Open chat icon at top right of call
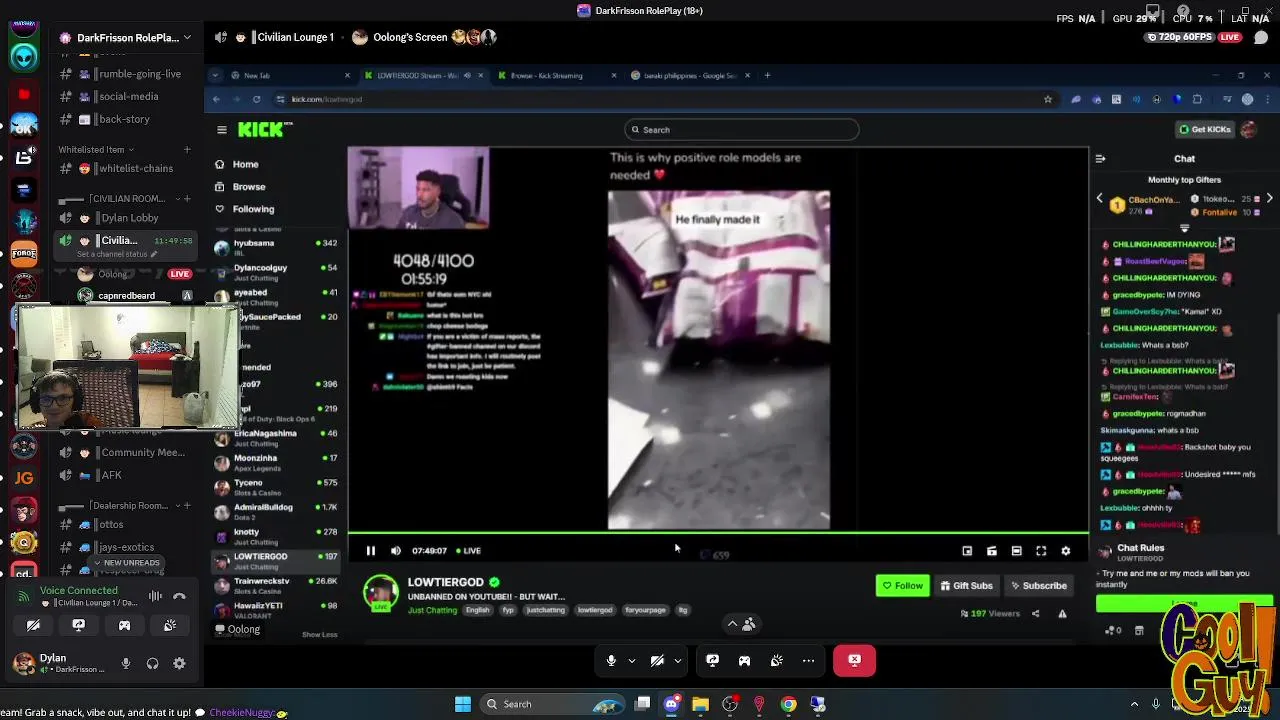 pyautogui.click(x=1260, y=37)
